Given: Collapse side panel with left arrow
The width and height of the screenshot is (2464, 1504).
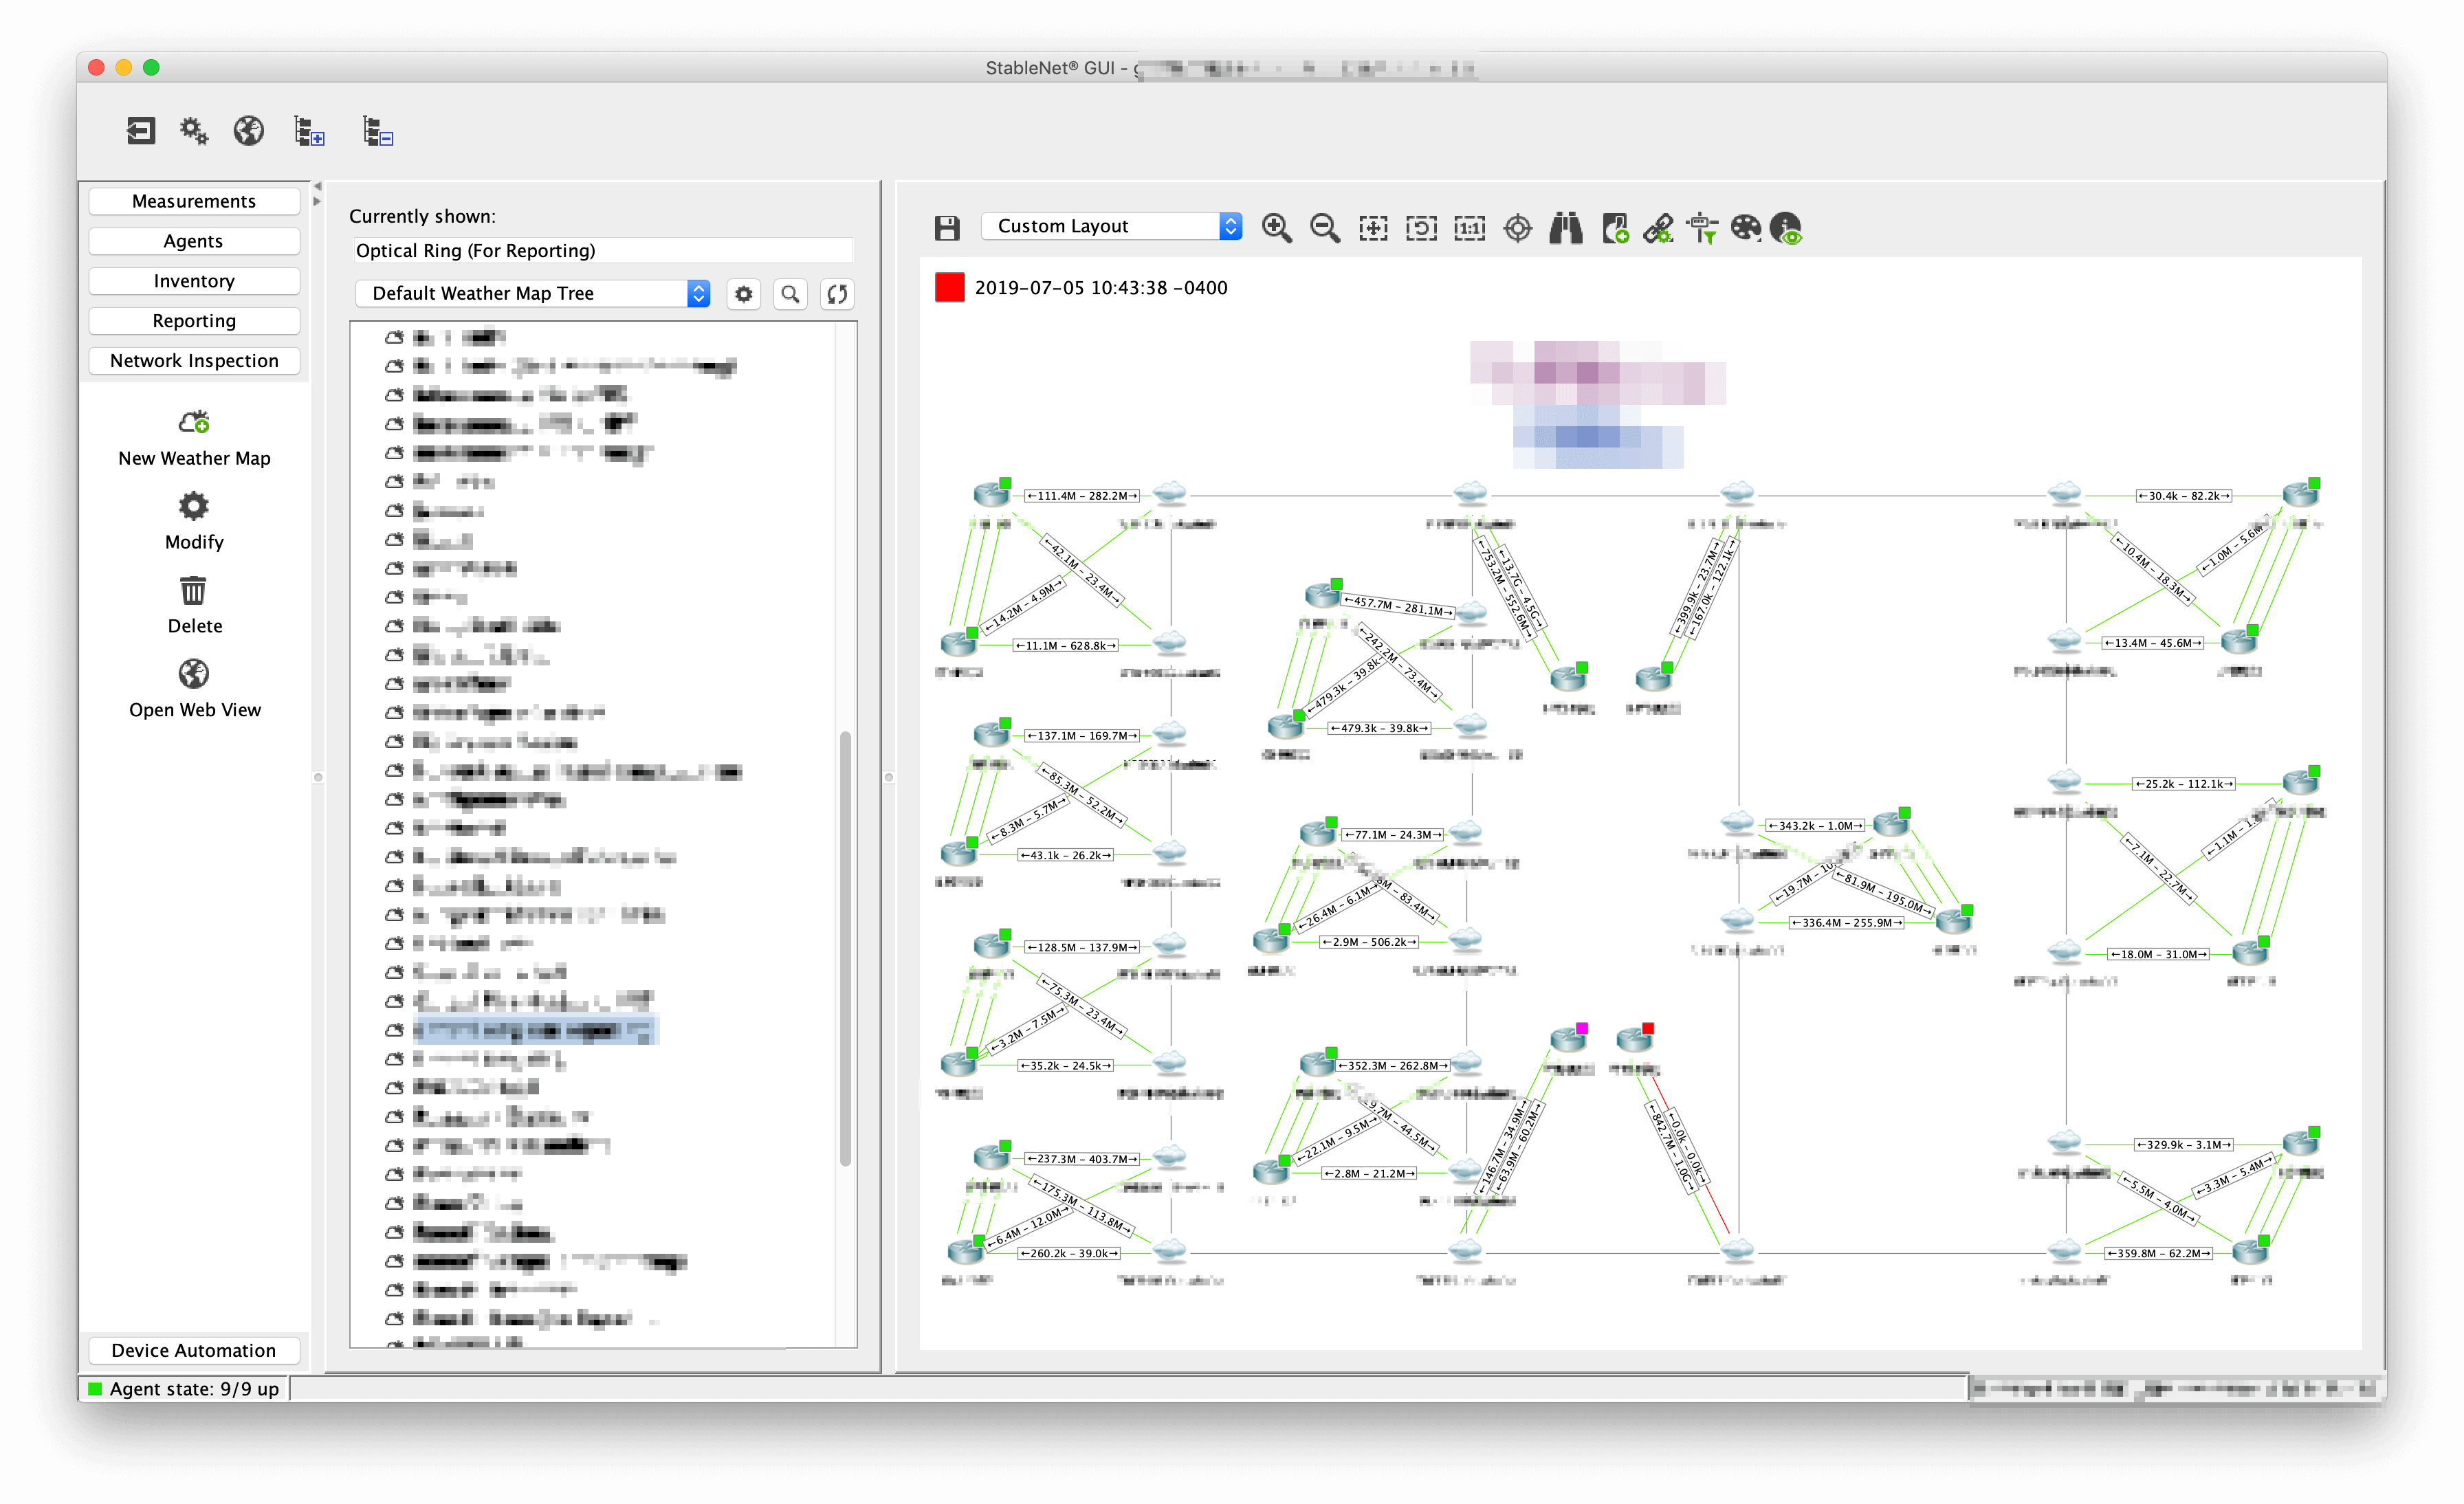Looking at the screenshot, I should click(x=317, y=186).
